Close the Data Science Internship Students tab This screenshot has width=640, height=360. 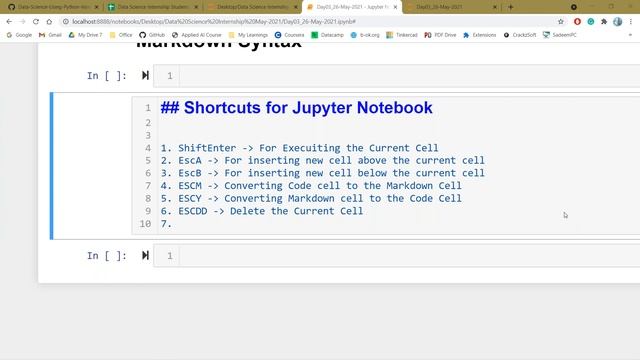click(196, 7)
